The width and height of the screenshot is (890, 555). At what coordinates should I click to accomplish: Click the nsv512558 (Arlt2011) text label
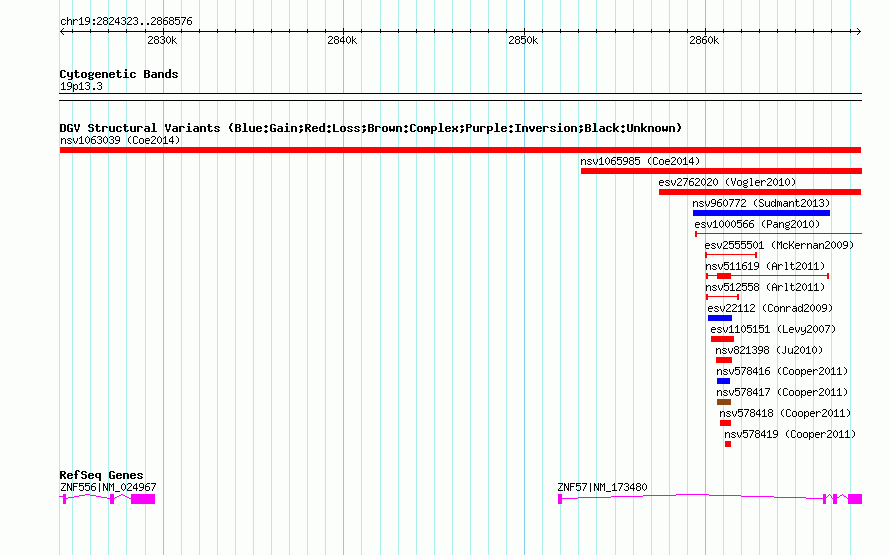pos(765,287)
